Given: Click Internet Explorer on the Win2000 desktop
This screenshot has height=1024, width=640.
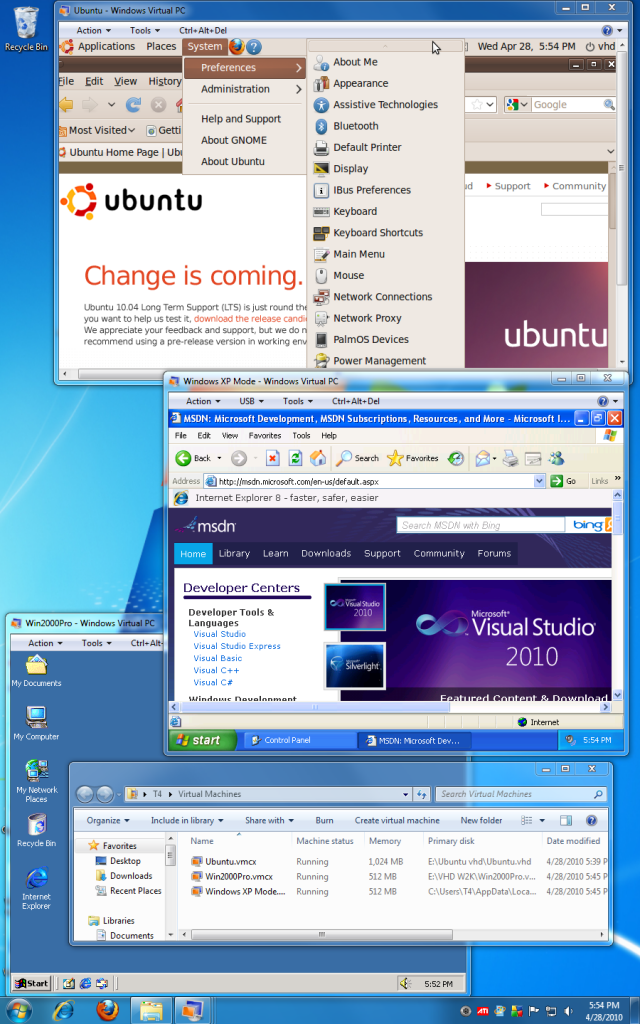Looking at the screenshot, I should pyautogui.click(x=37, y=888).
